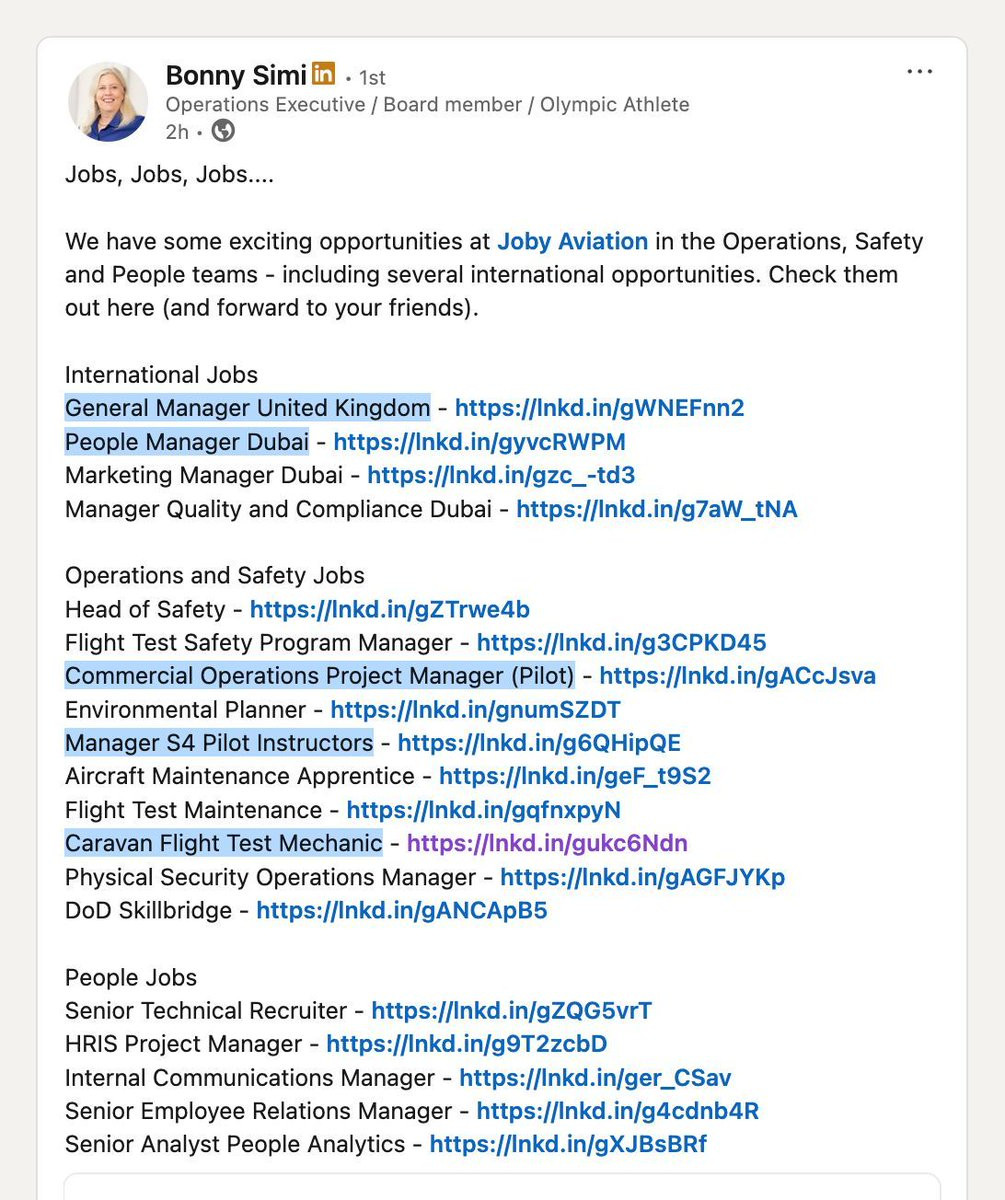
Task: Open Senior Technical Recruiter job link
Action: (x=512, y=1011)
